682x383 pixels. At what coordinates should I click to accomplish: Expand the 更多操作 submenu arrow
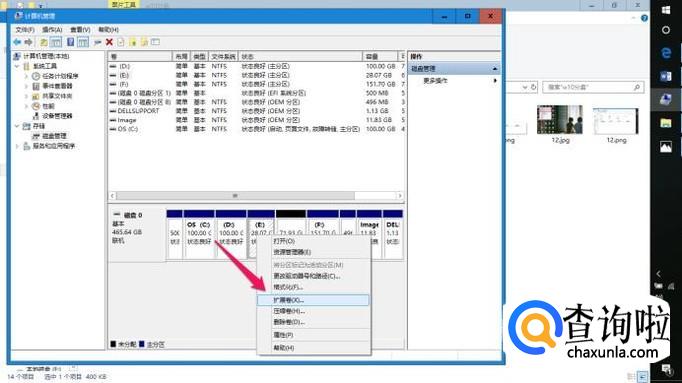495,81
